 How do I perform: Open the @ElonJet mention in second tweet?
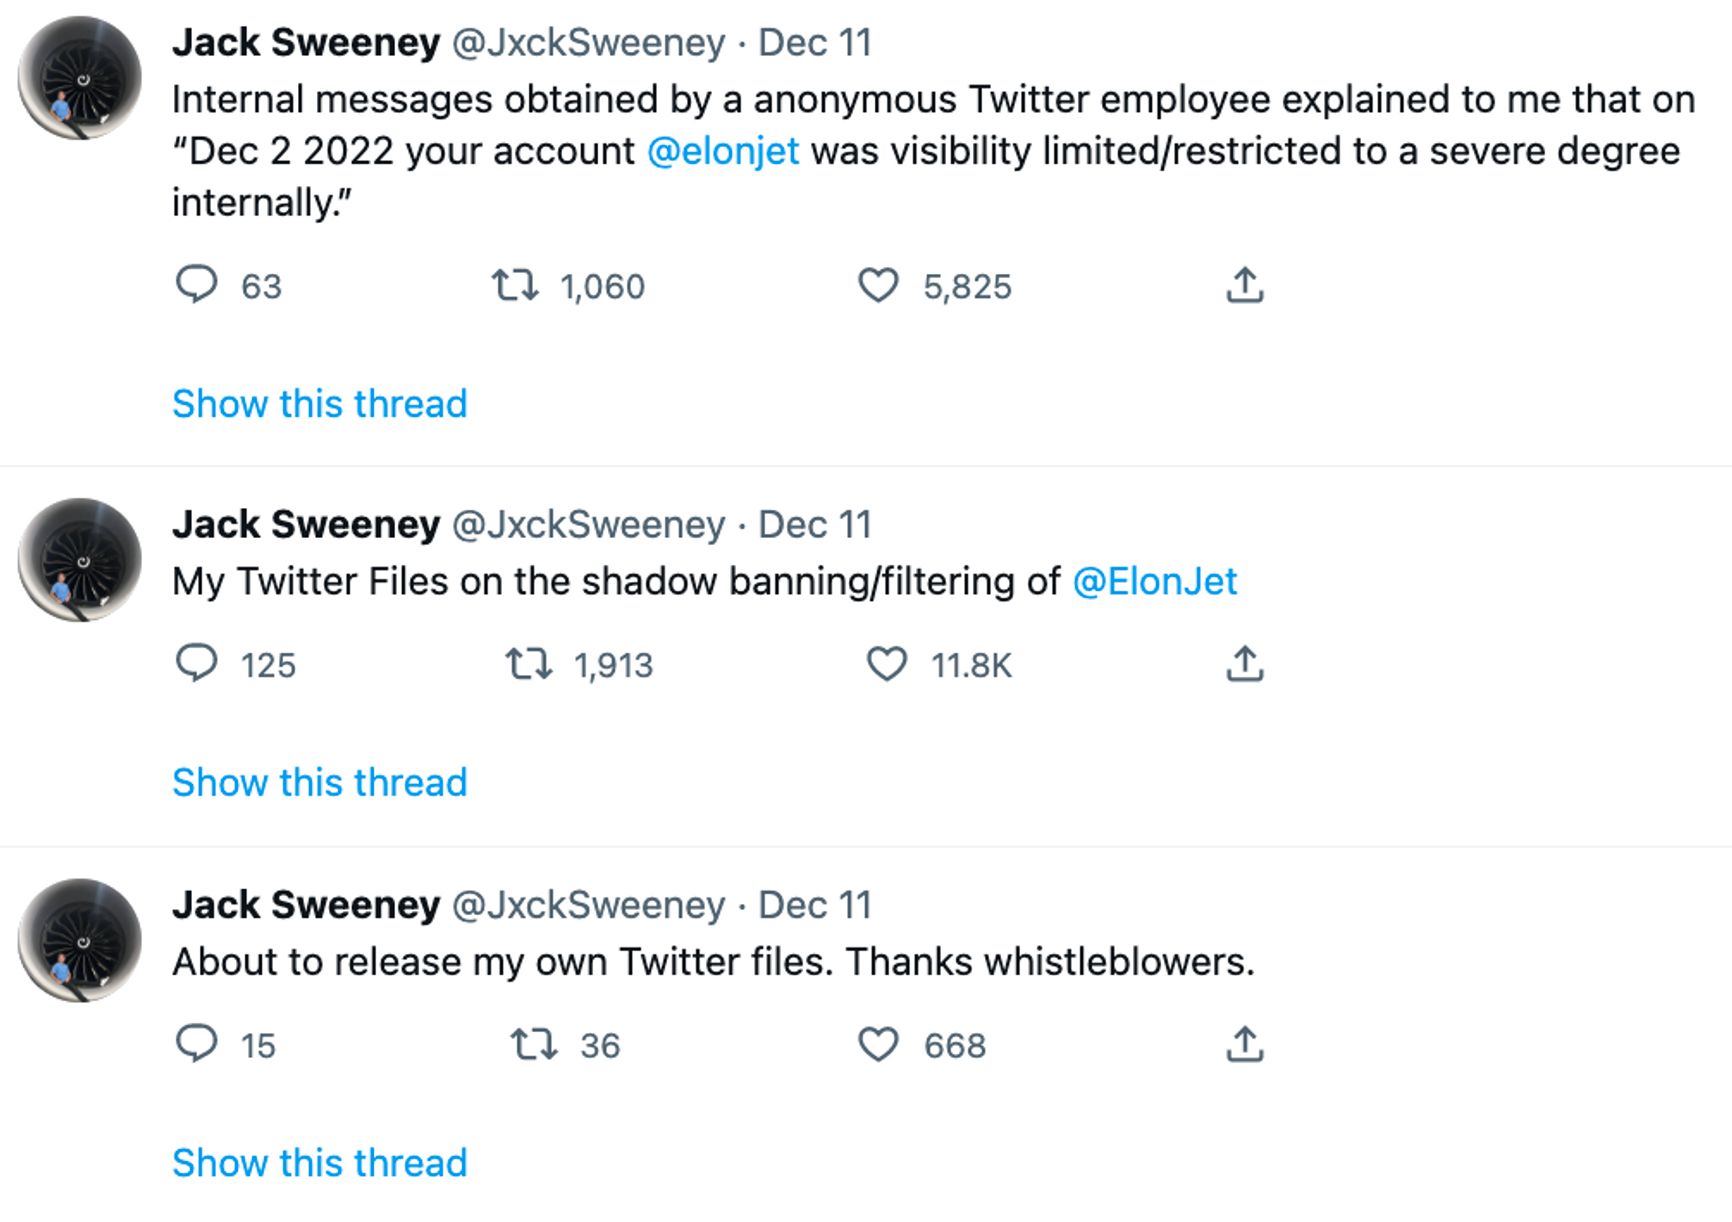point(1155,581)
